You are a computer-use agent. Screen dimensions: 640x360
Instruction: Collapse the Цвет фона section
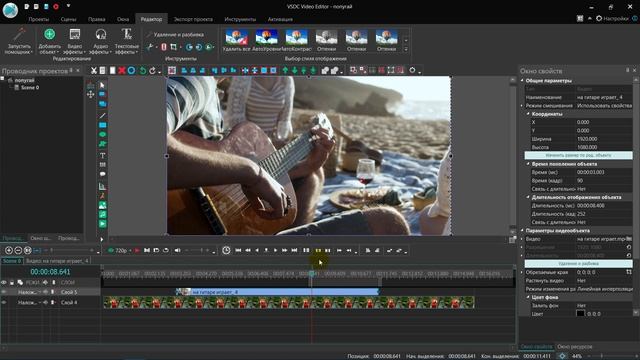point(528,297)
